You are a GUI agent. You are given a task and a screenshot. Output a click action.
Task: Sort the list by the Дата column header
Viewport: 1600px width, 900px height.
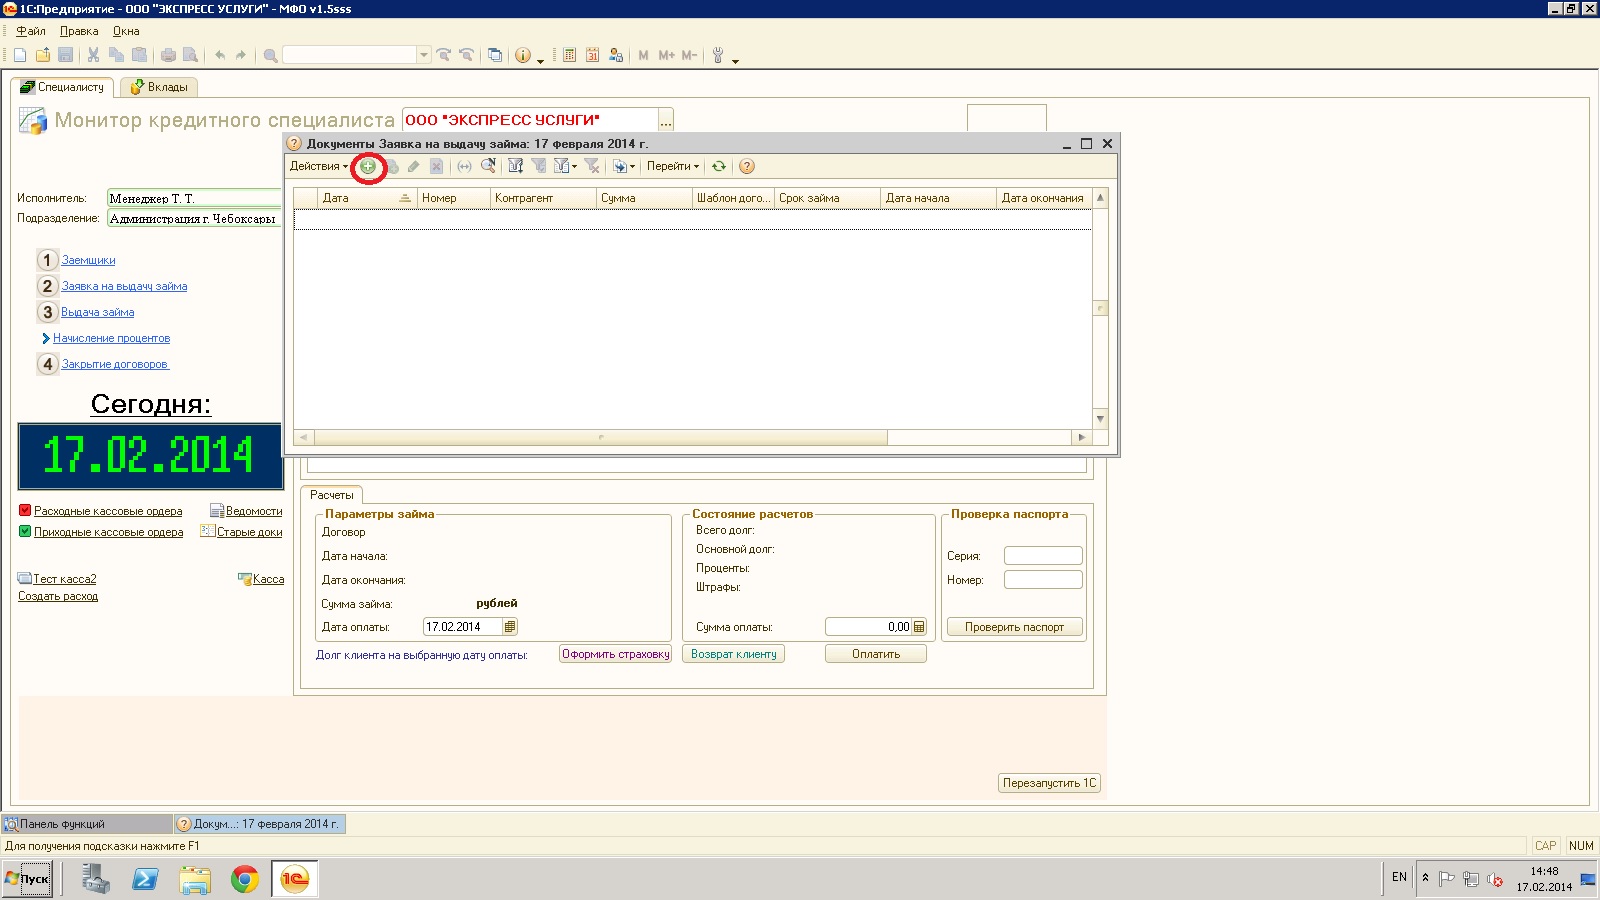[367, 198]
